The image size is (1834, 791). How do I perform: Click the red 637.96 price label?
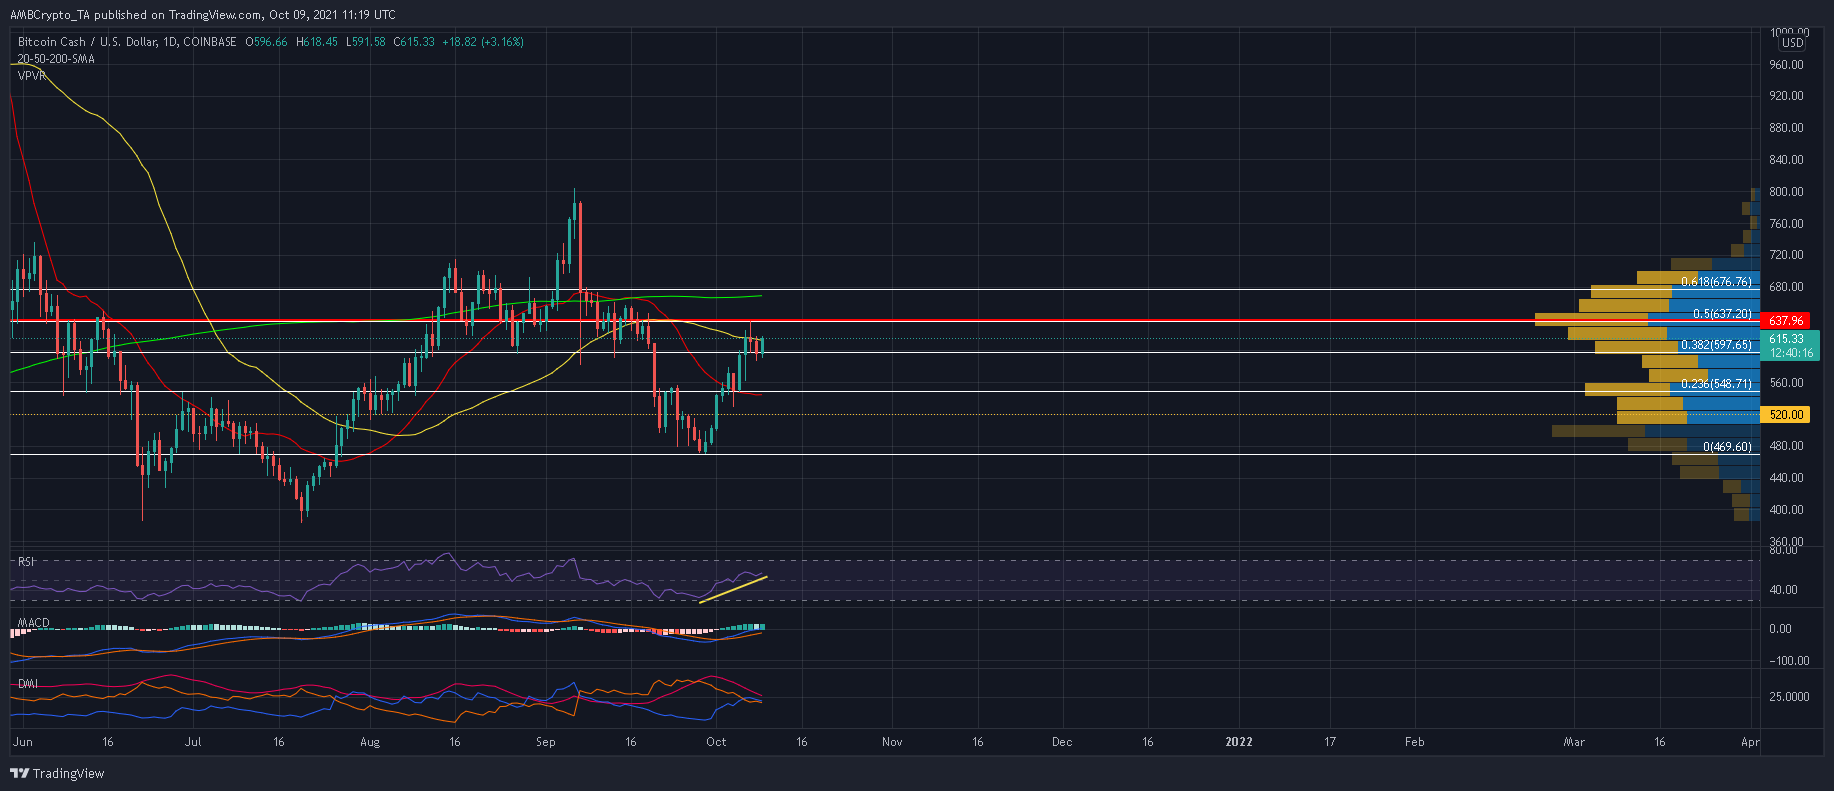pyautogui.click(x=1785, y=321)
